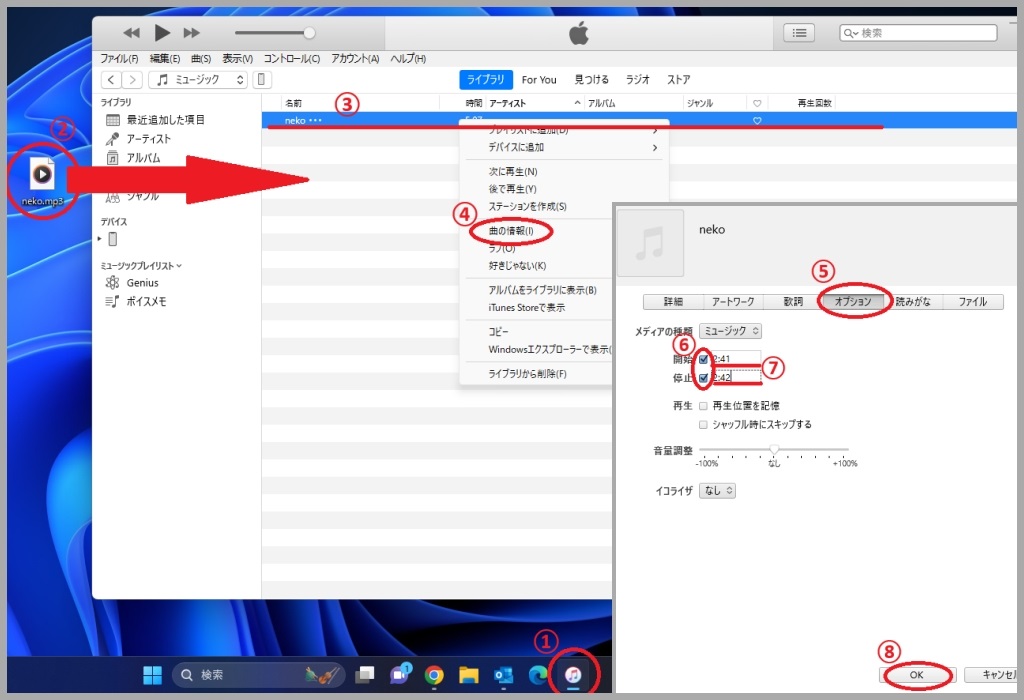Image resolution: width=1024 pixels, height=700 pixels.
Task: Select the phone device in the sidebar
Action: pyautogui.click(x=113, y=239)
